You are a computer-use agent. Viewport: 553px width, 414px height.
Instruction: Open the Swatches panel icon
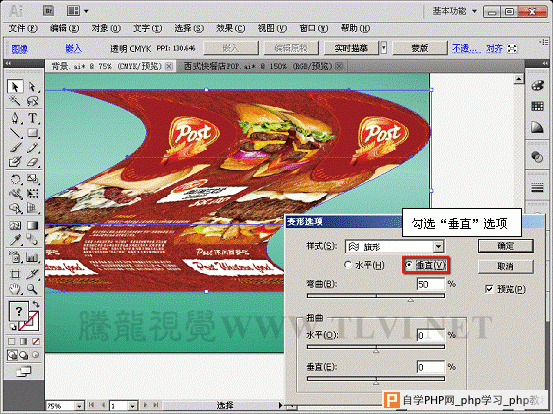click(x=537, y=106)
